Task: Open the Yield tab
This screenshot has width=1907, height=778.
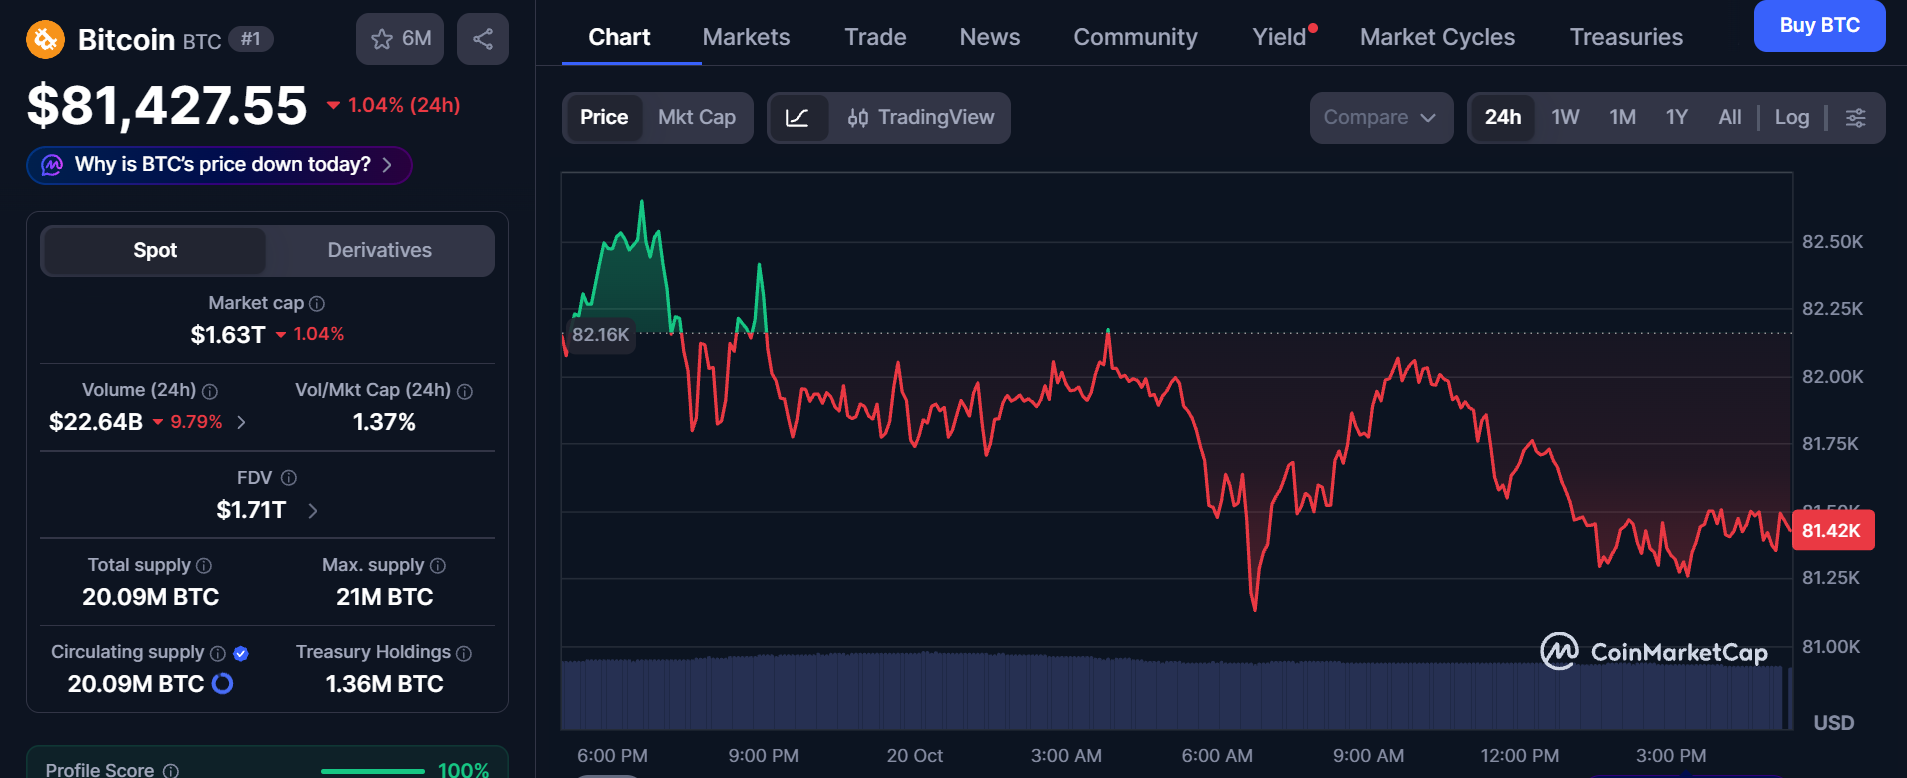Action: click(x=1280, y=37)
